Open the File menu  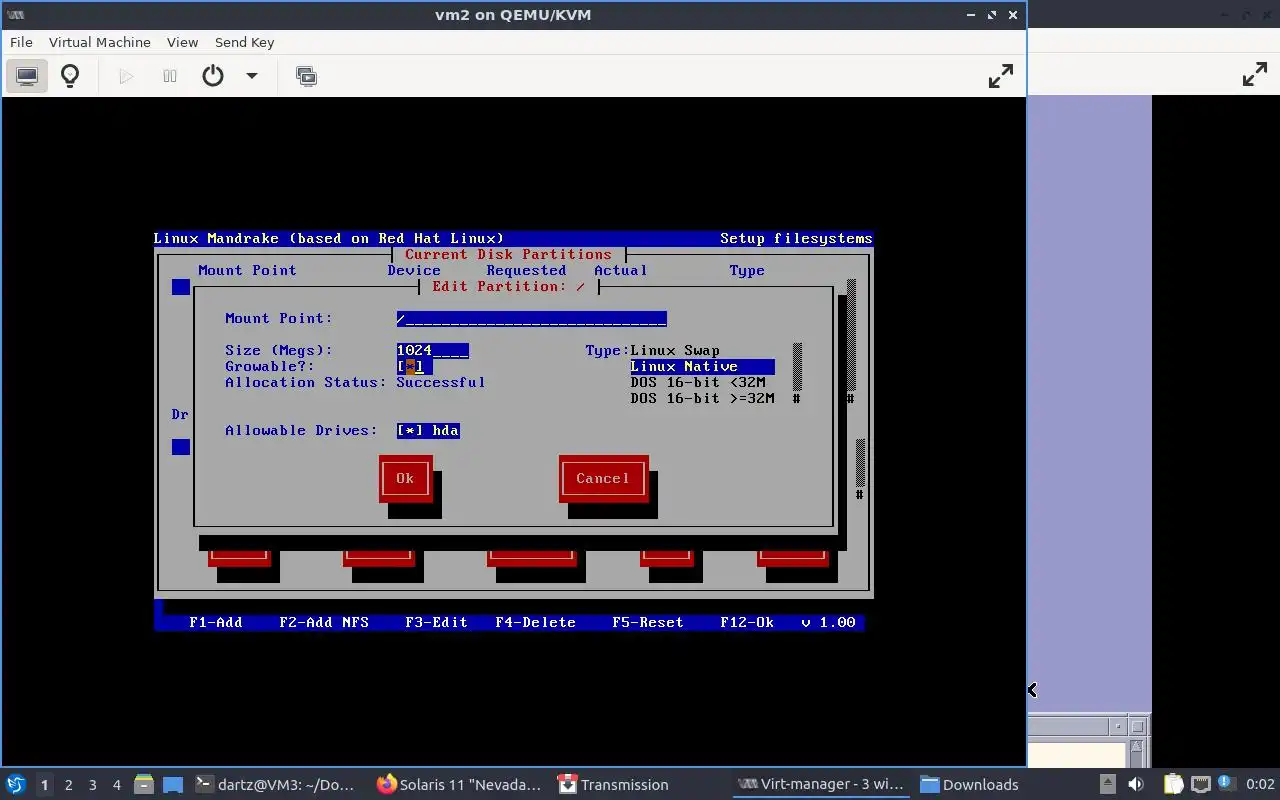click(x=21, y=42)
